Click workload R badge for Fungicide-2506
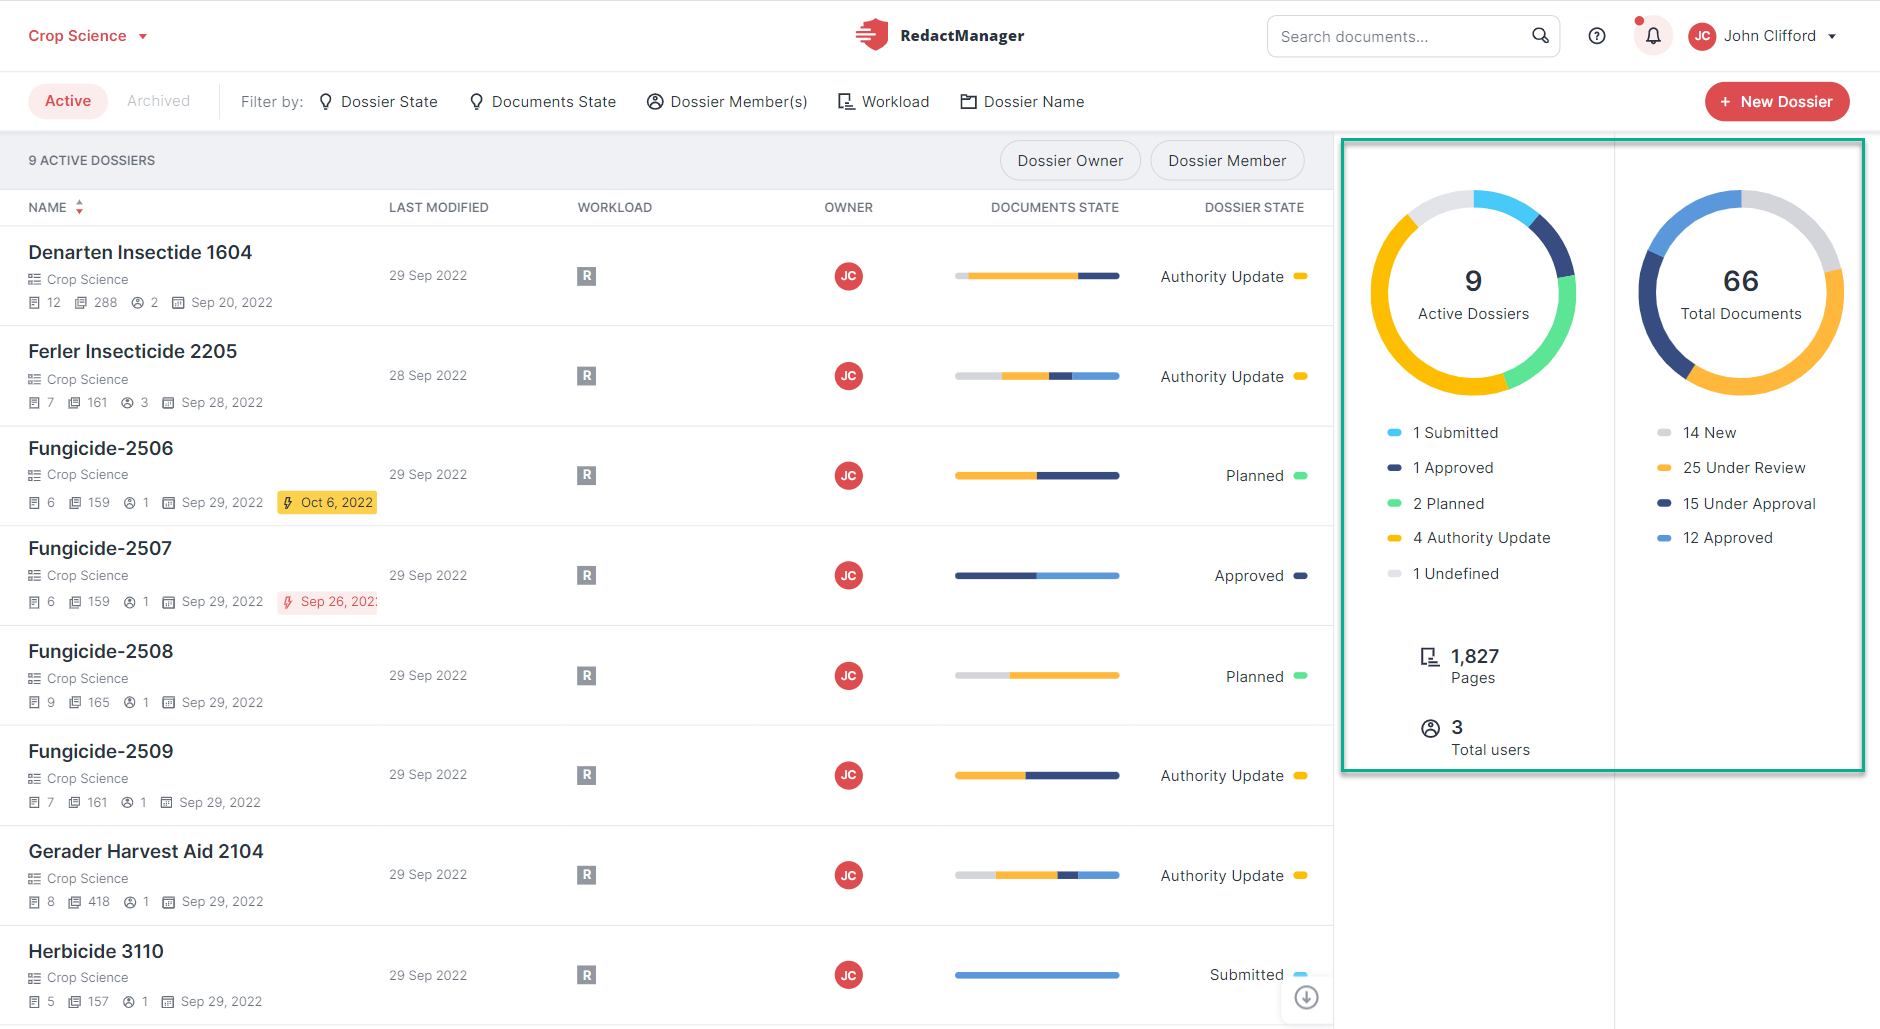This screenshot has height=1029, width=1880. (587, 475)
